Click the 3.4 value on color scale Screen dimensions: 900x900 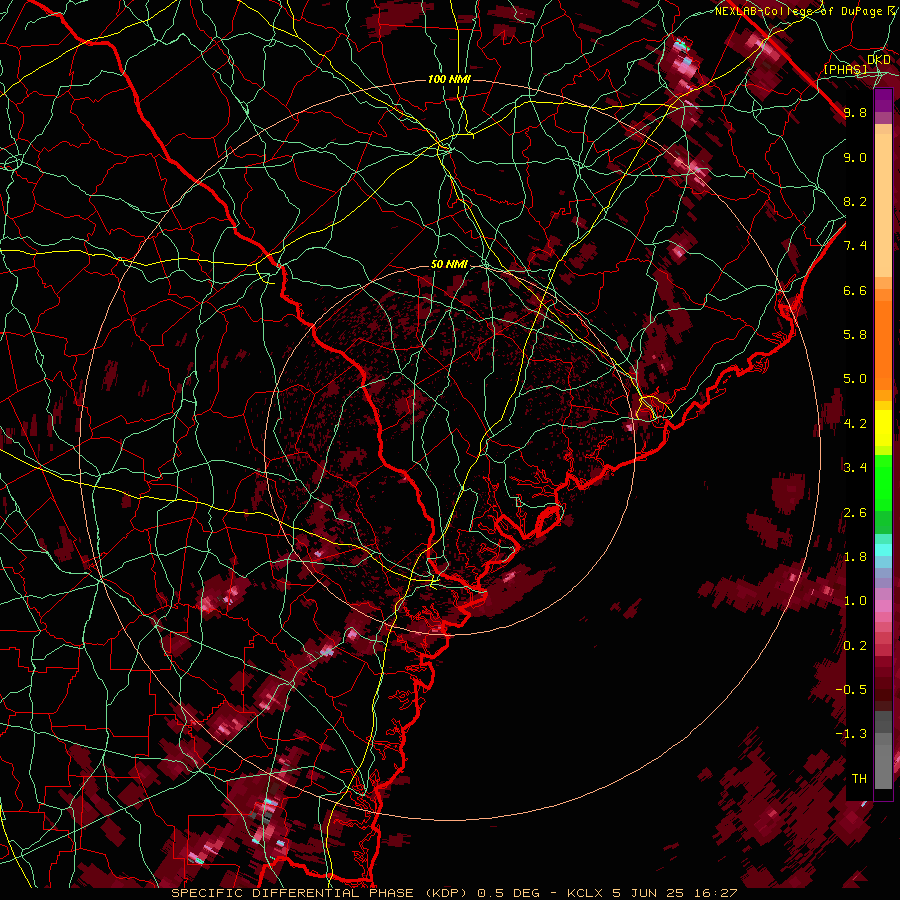[x=855, y=468]
